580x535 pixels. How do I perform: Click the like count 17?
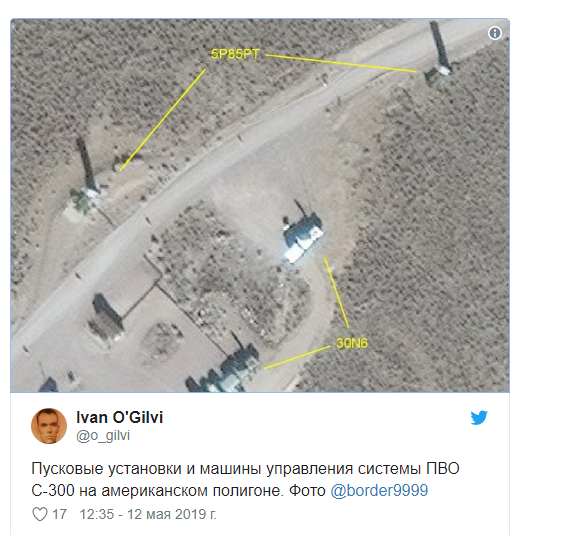(x=59, y=514)
